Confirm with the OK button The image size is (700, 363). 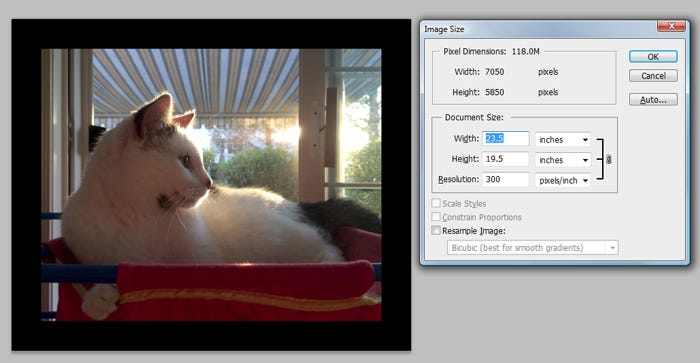tap(653, 57)
